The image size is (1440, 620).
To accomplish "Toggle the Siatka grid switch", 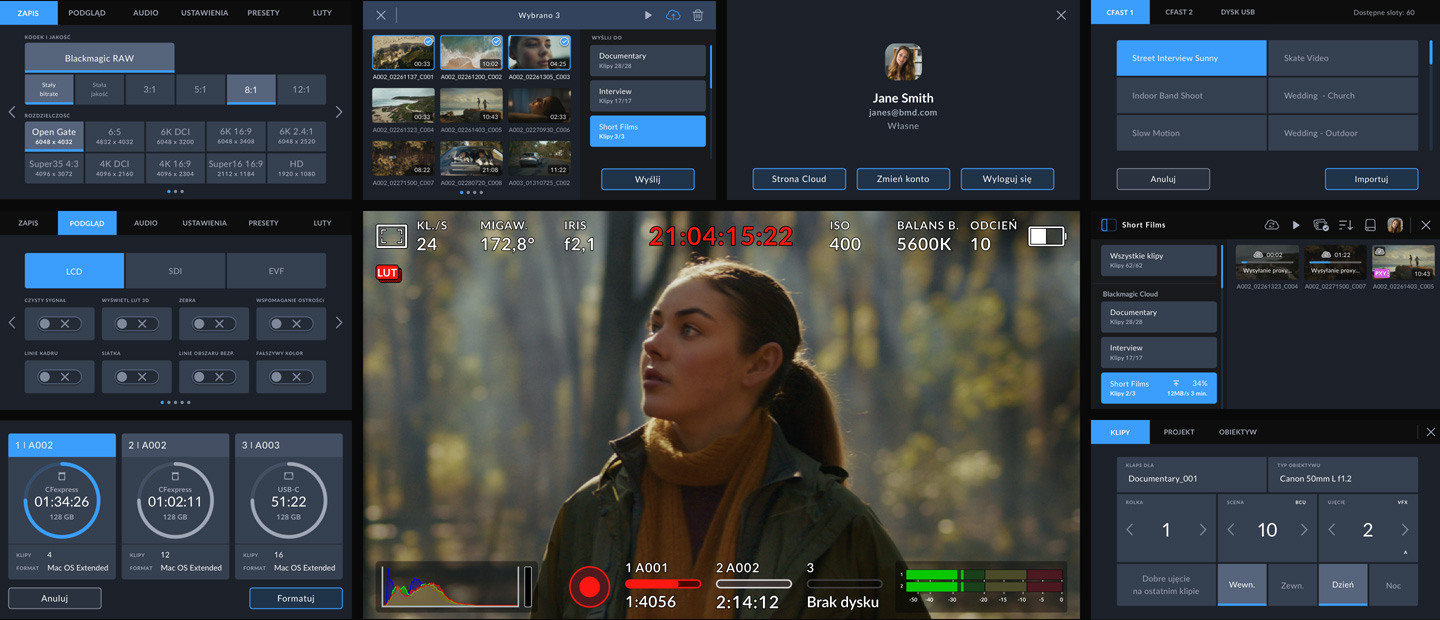I will pyautogui.click(x=136, y=377).
